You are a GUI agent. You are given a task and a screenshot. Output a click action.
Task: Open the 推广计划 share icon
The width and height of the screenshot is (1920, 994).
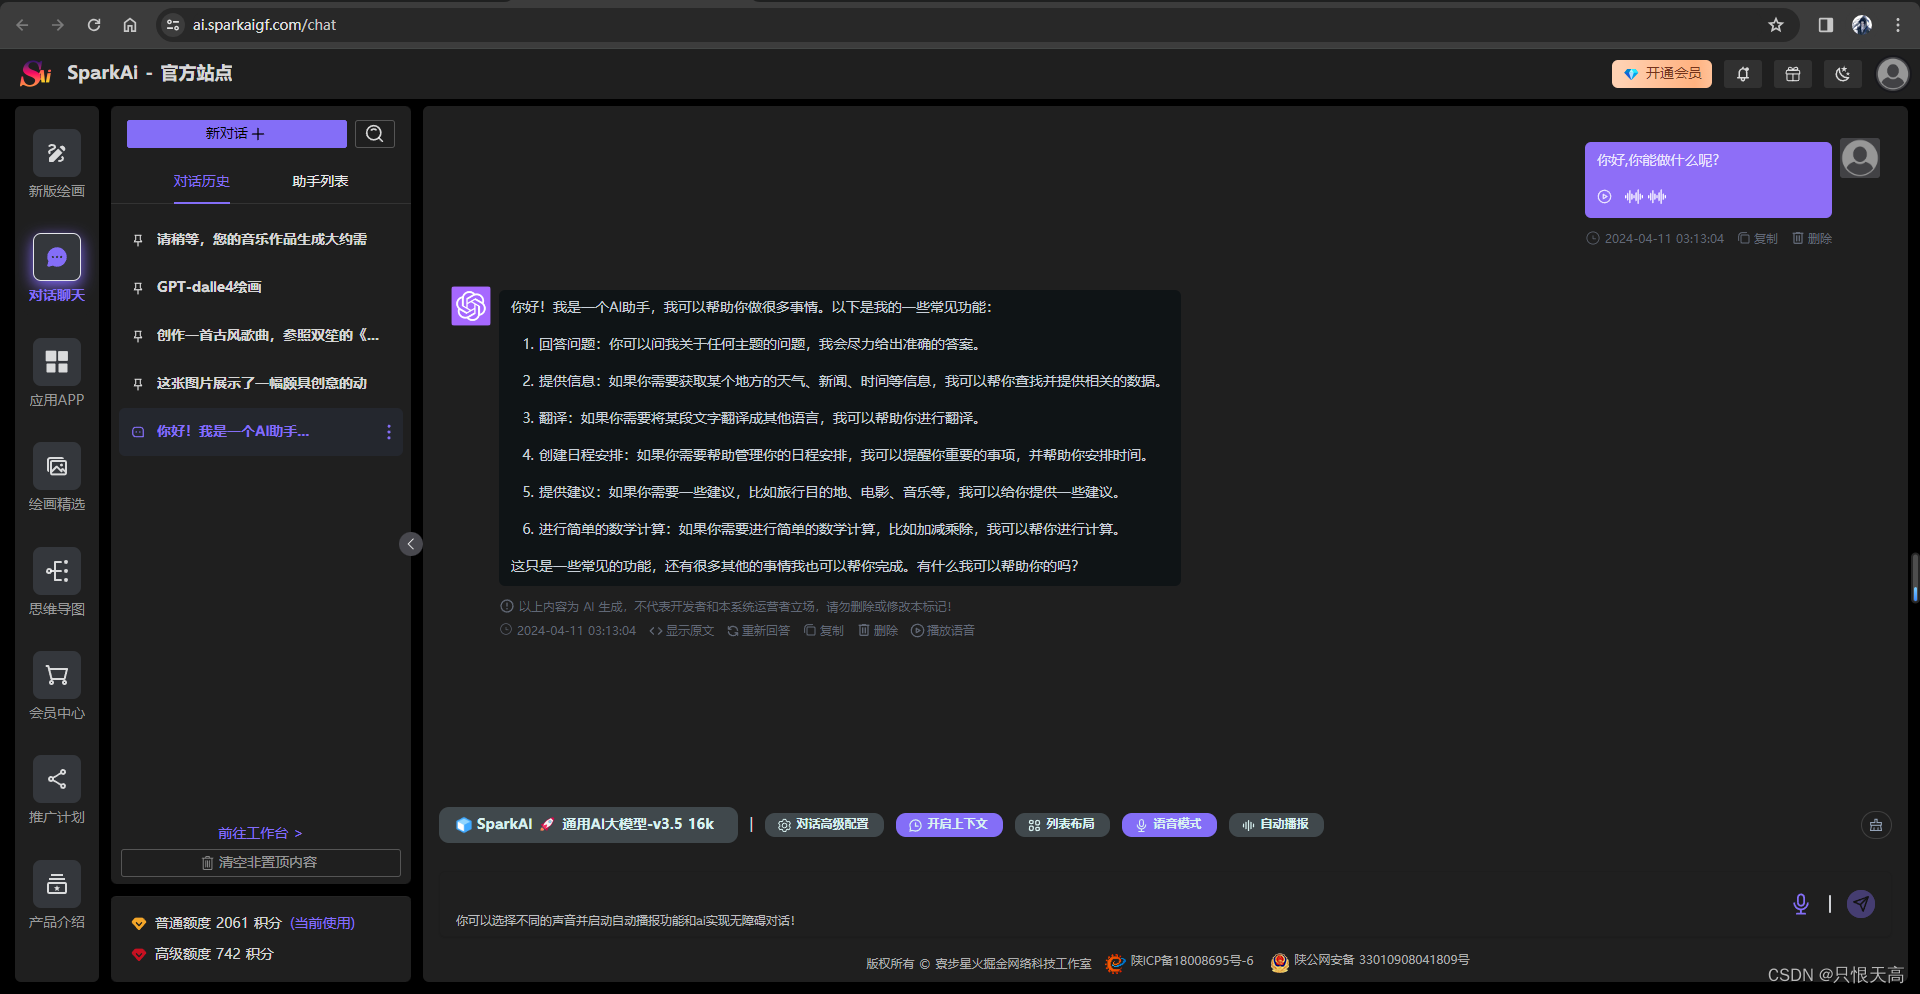coord(57,779)
